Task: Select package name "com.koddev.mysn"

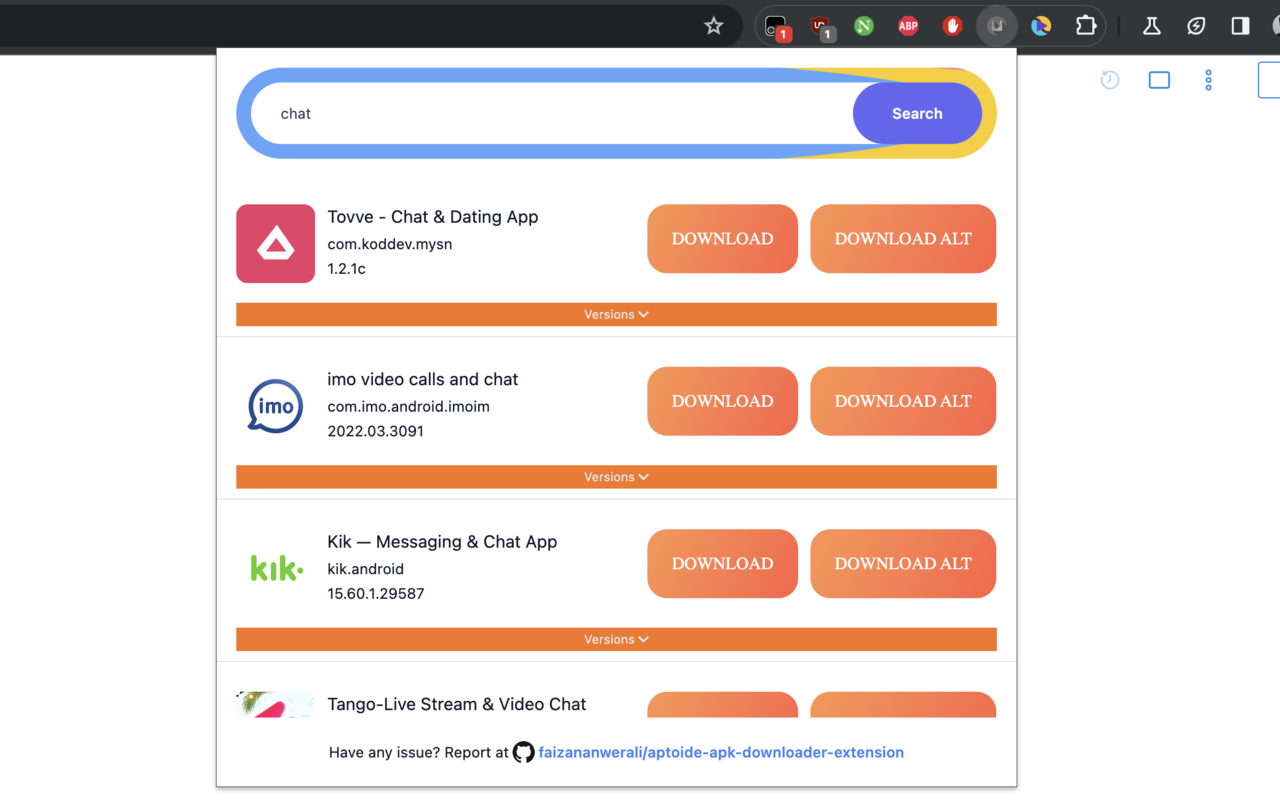Action: coord(390,244)
